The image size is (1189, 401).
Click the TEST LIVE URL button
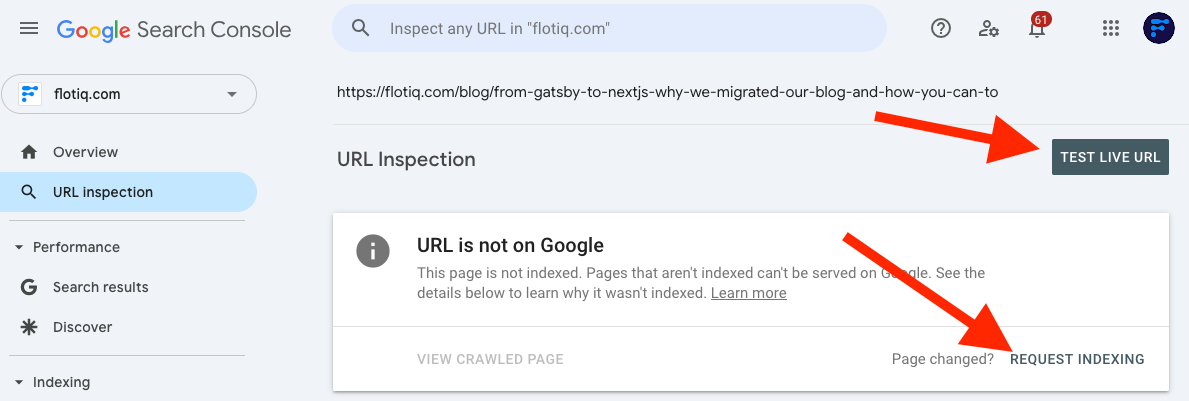1110,158
